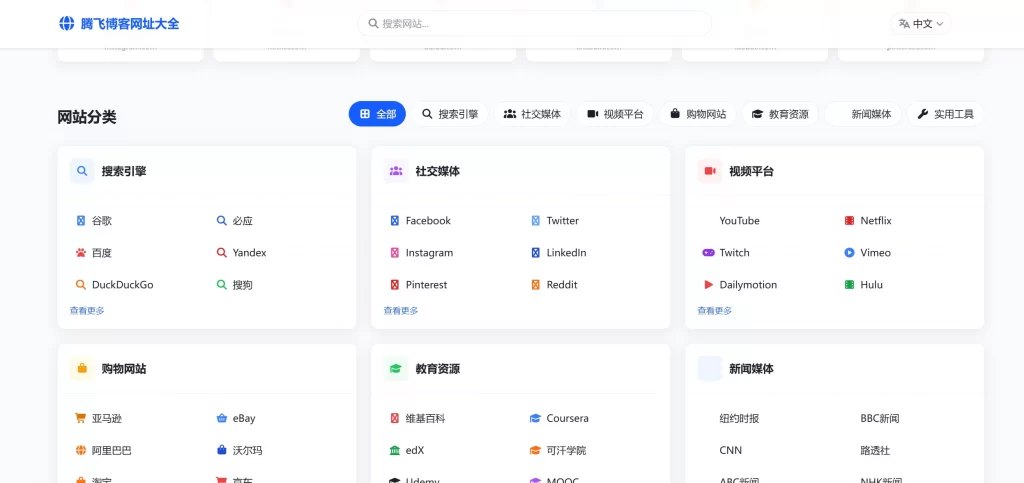This screenshot has width=1024, height=483.
Task: Click the 购物网站 card bag icon
Action: pos(82,369)
